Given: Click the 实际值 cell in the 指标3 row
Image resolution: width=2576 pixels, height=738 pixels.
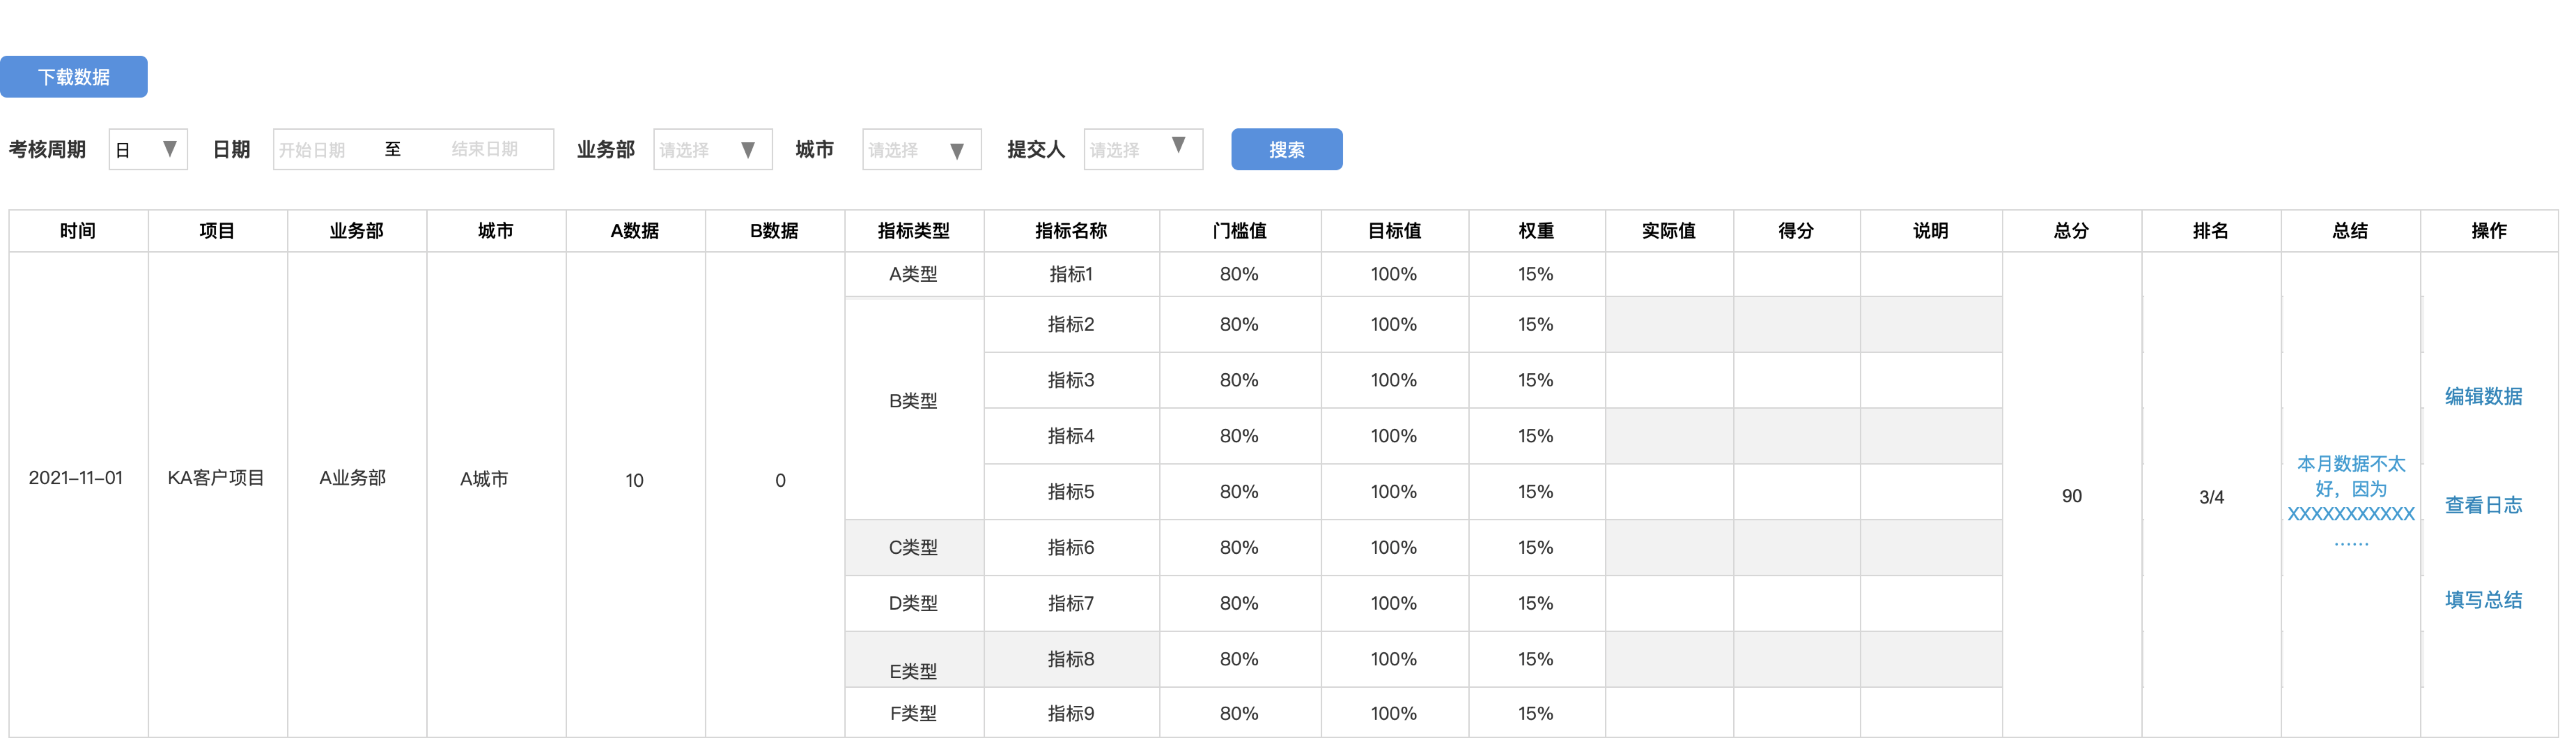Looking at the screenshot, I should (x=1669, y=380).
